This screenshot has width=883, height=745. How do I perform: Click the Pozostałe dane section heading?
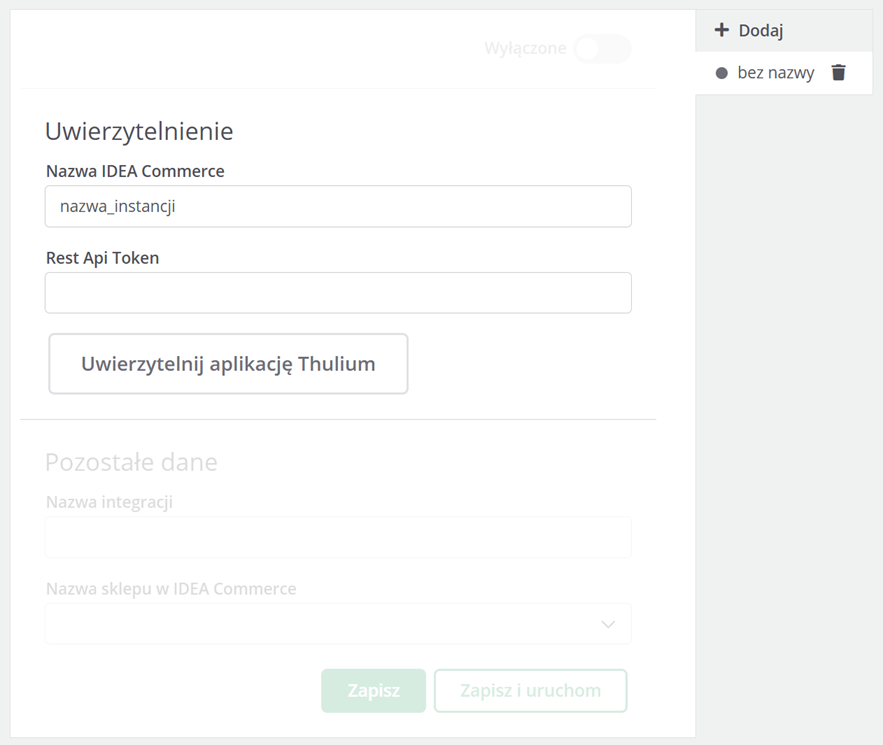131,462
